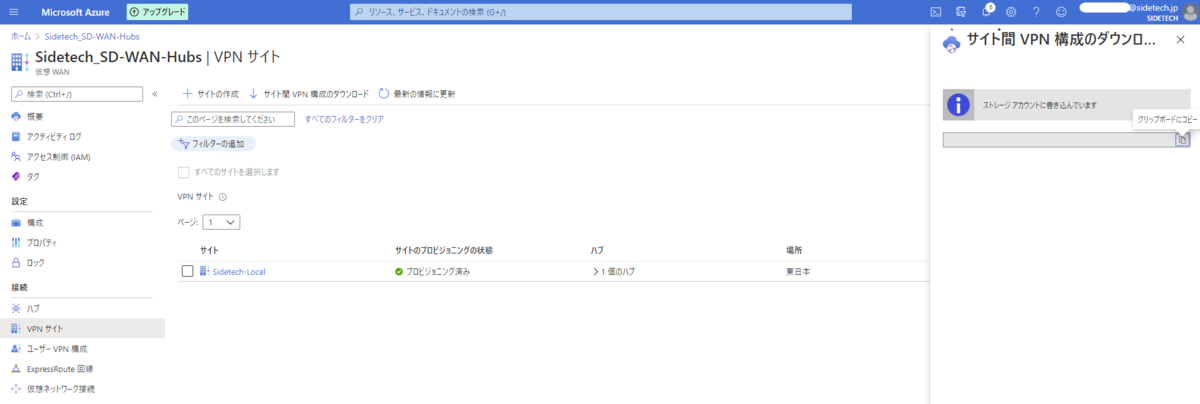Click the blue info icon in notification banner
This screenshot has width=1200, height=404.
click(x=958, y=104)
